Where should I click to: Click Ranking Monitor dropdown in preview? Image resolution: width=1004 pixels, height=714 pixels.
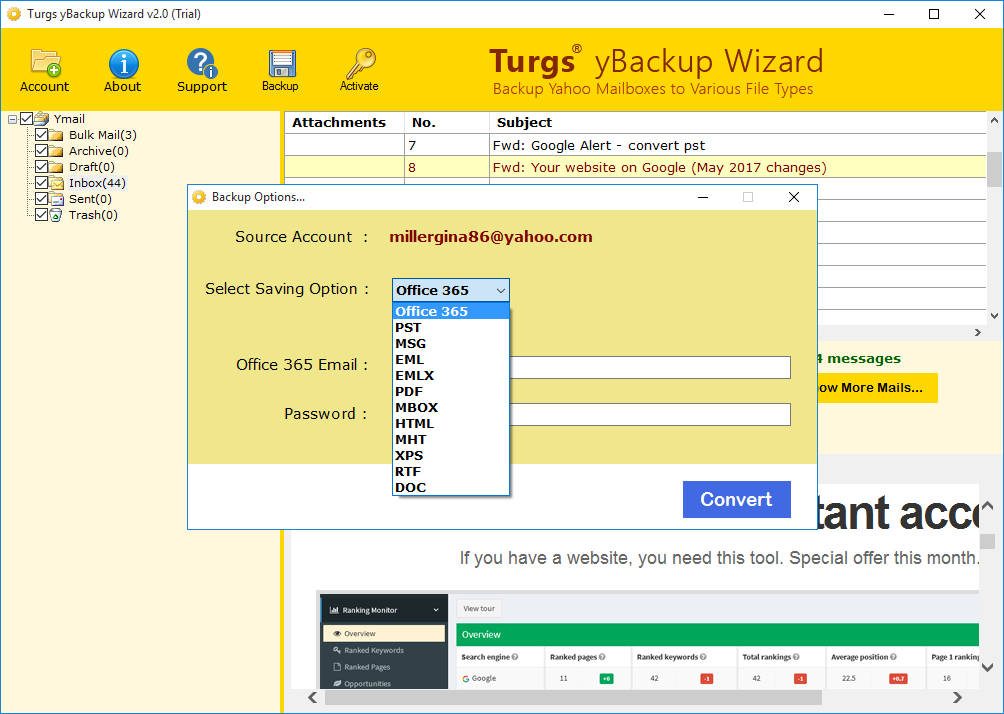coord(384,610)
